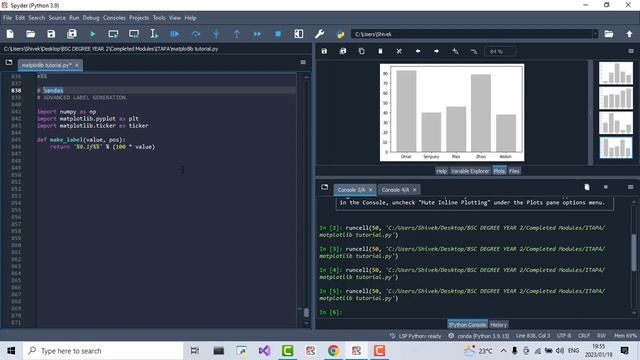
Task: Close the Console 3/A tab
Action: point(371,190)
